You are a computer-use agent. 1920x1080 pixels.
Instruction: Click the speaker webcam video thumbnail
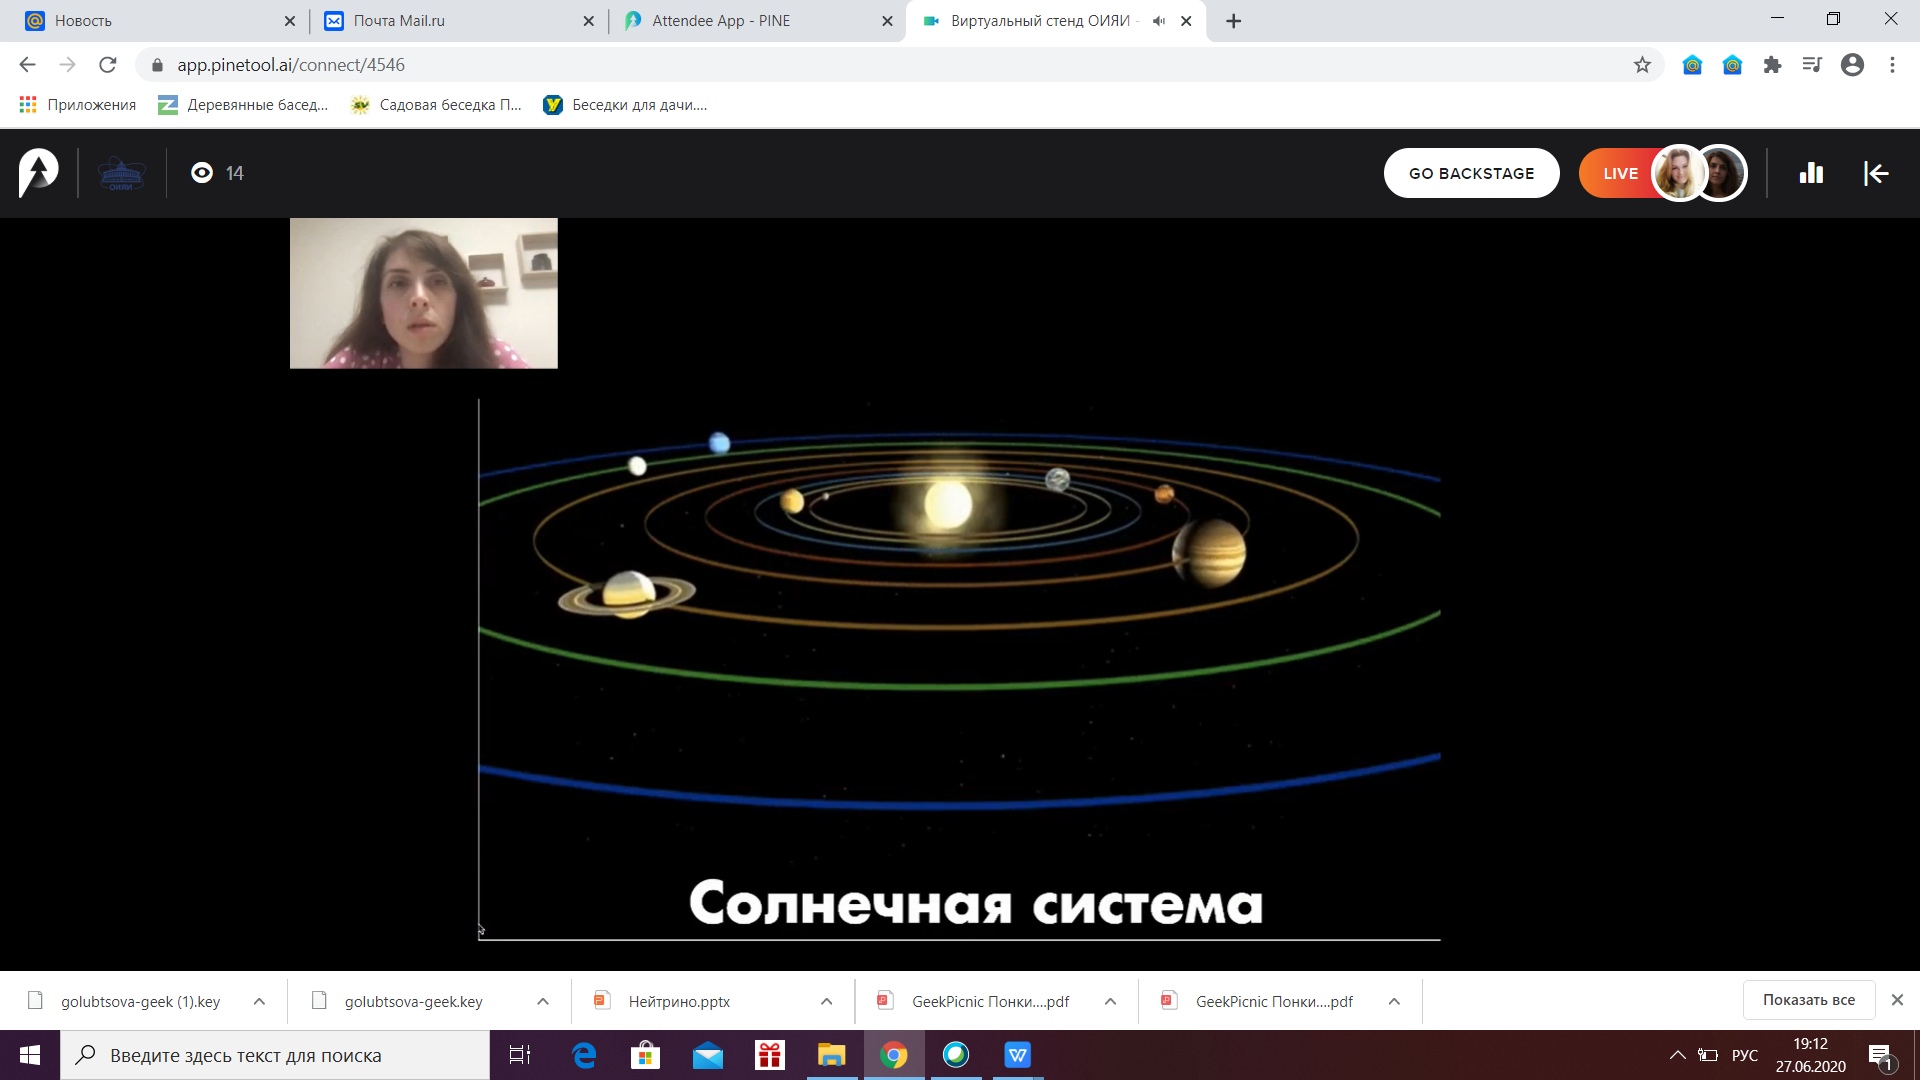(423, 293)
